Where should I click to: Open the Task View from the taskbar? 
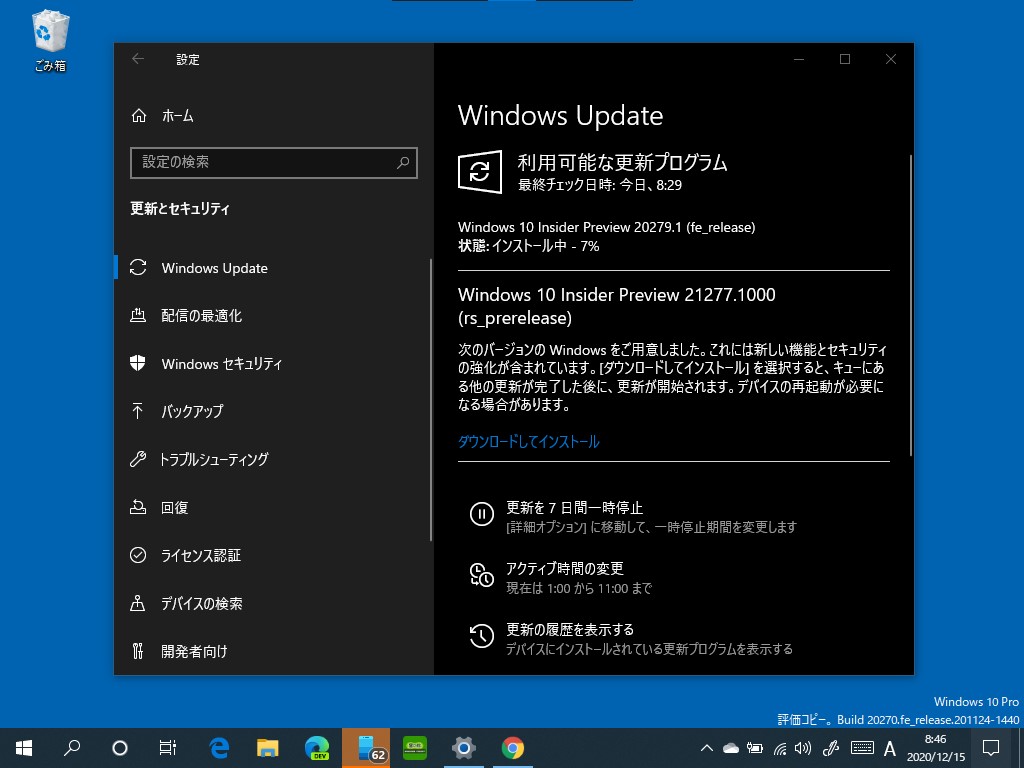167,747
